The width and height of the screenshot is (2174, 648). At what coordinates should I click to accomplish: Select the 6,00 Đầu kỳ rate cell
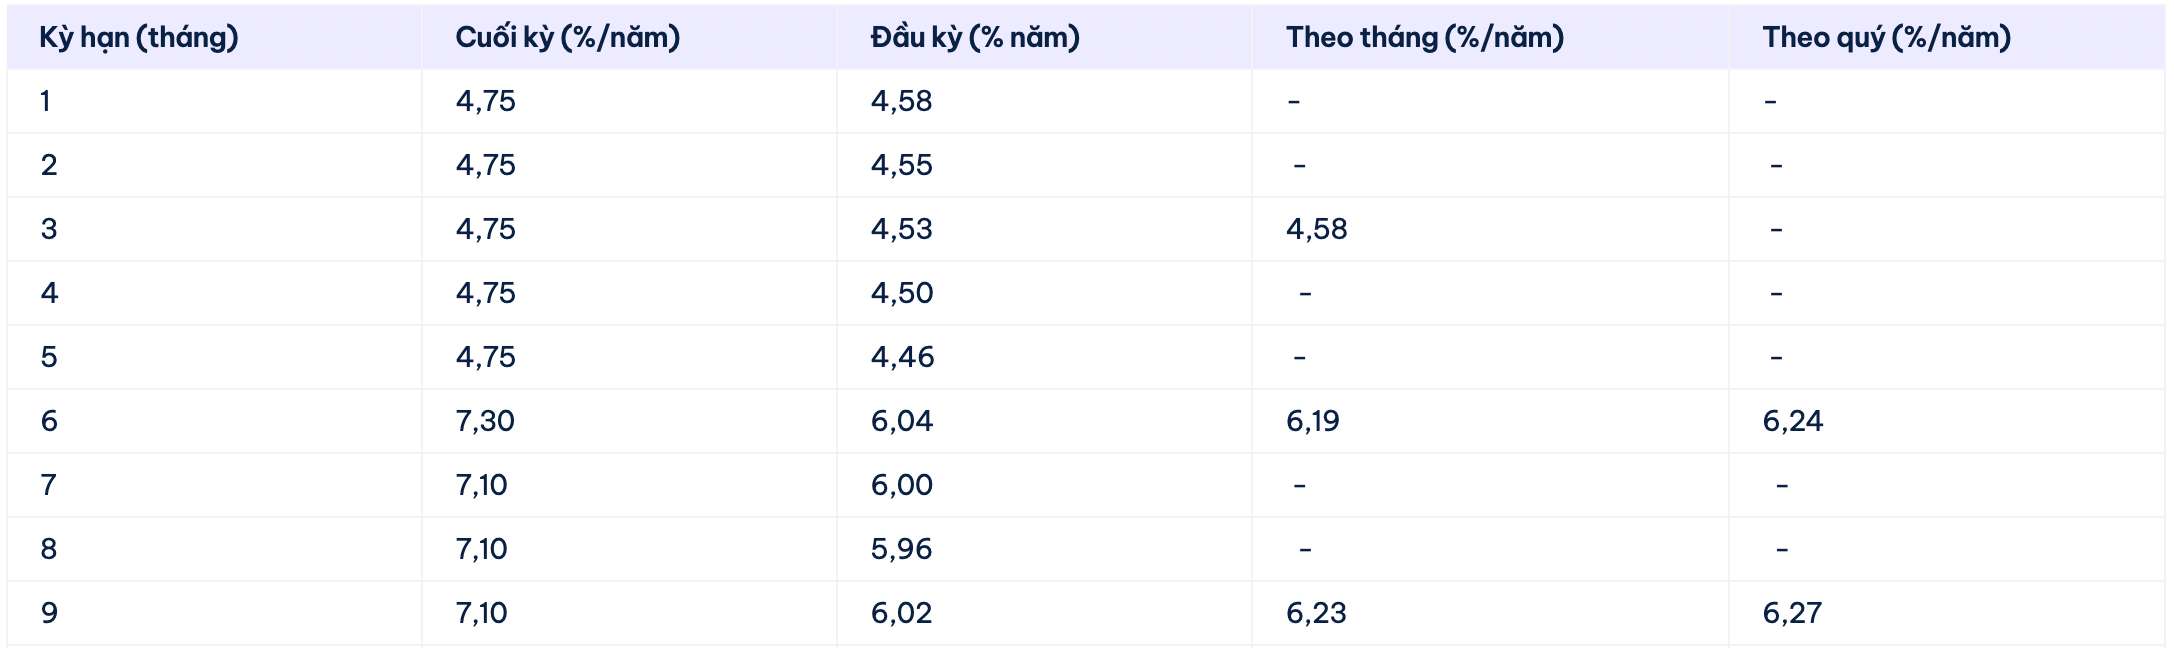click(x=901, y=485)
